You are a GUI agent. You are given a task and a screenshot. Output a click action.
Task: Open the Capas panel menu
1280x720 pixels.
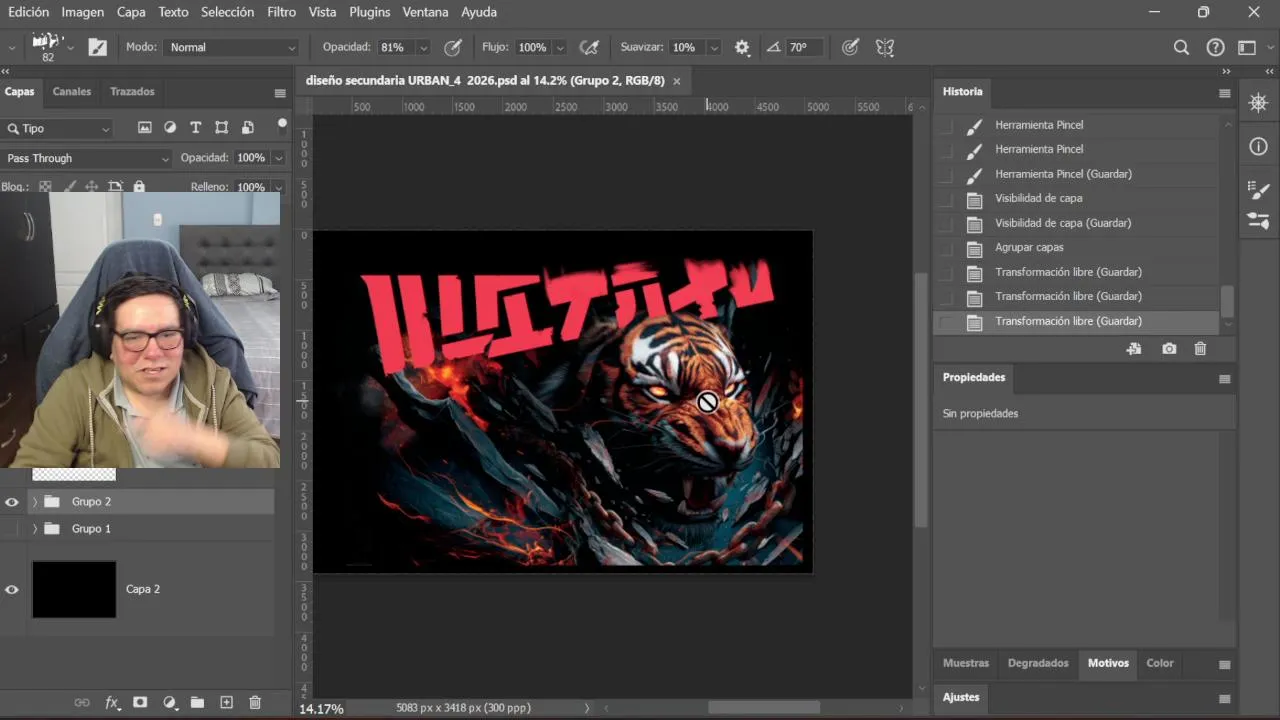click(280, 93)
